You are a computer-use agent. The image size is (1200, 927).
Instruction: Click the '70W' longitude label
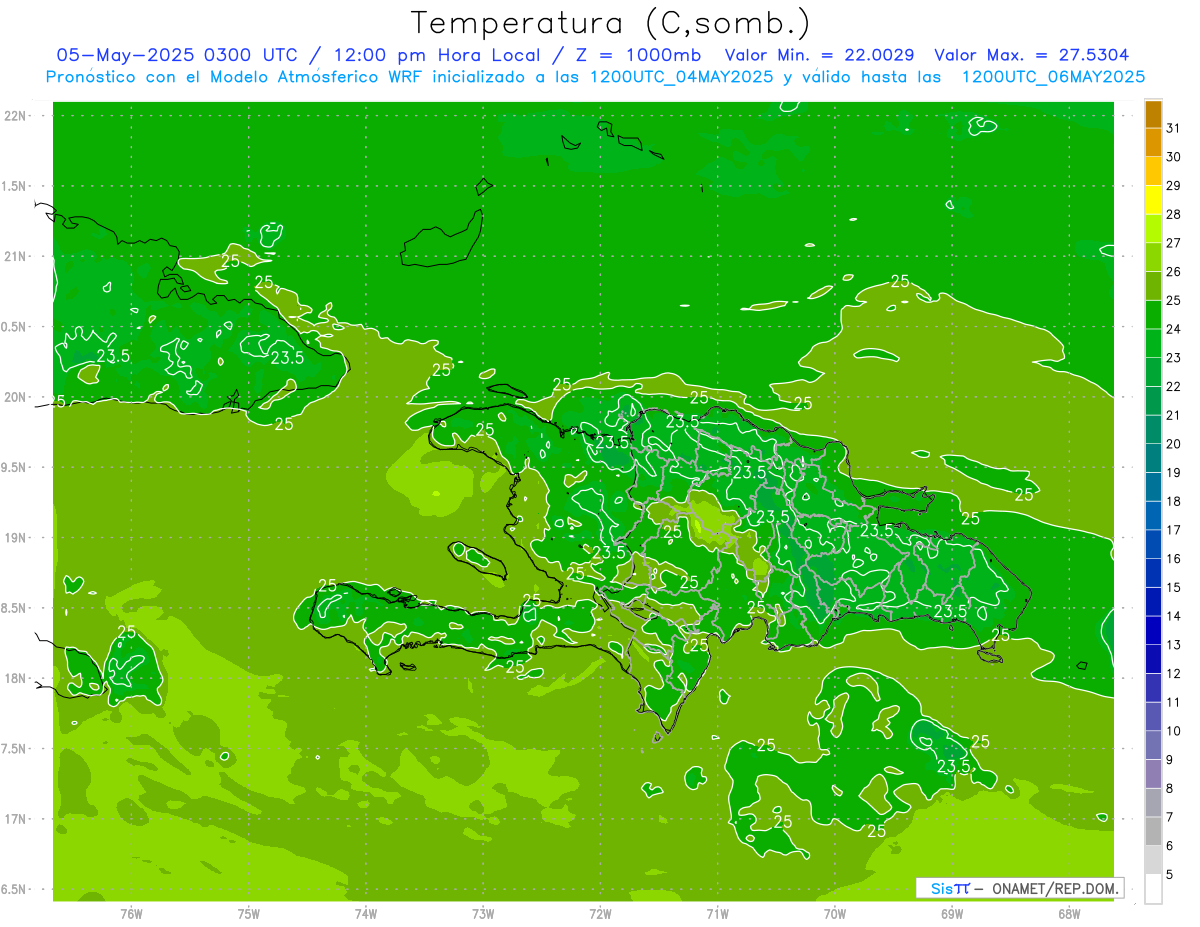click(835, 914)
